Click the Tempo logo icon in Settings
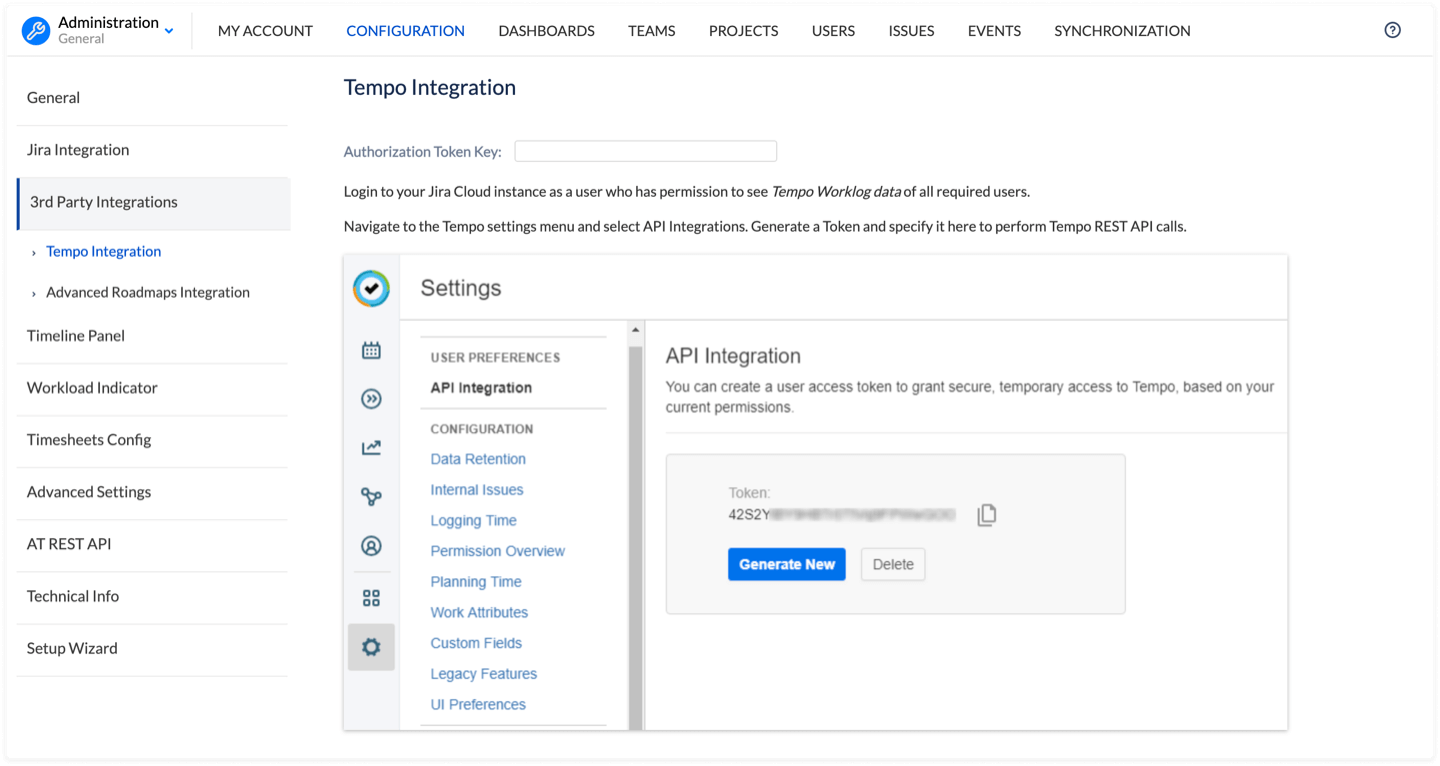 click(x=371, y=288)
